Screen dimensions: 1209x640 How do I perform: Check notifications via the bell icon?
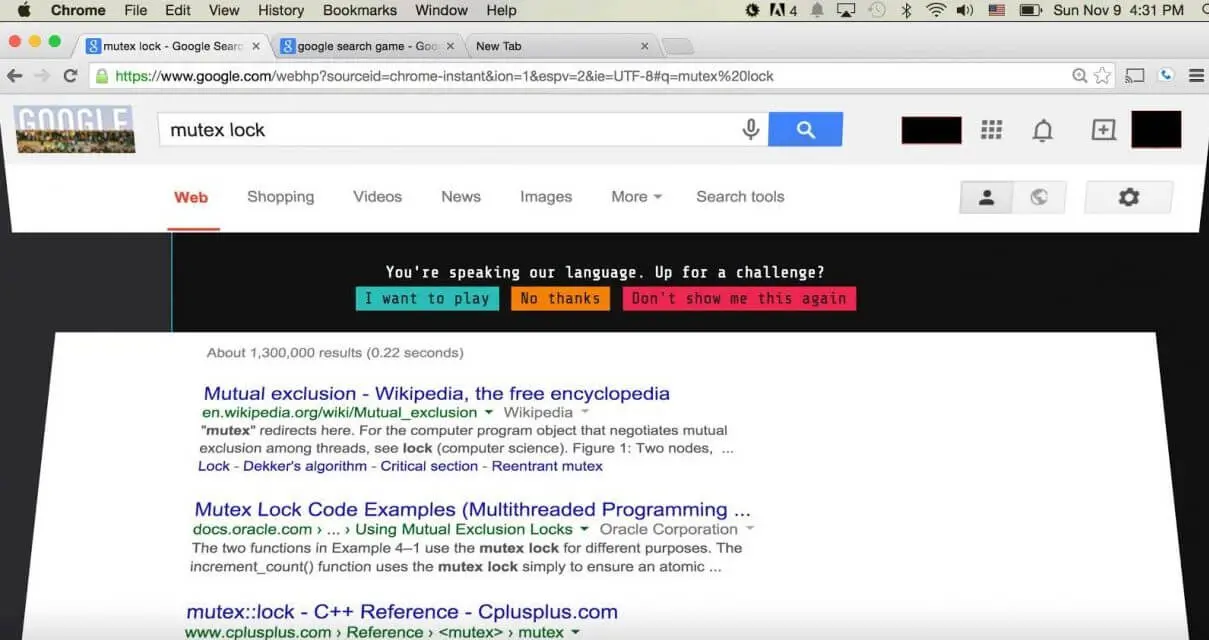pyautogui.click(x=1043, y=130)
